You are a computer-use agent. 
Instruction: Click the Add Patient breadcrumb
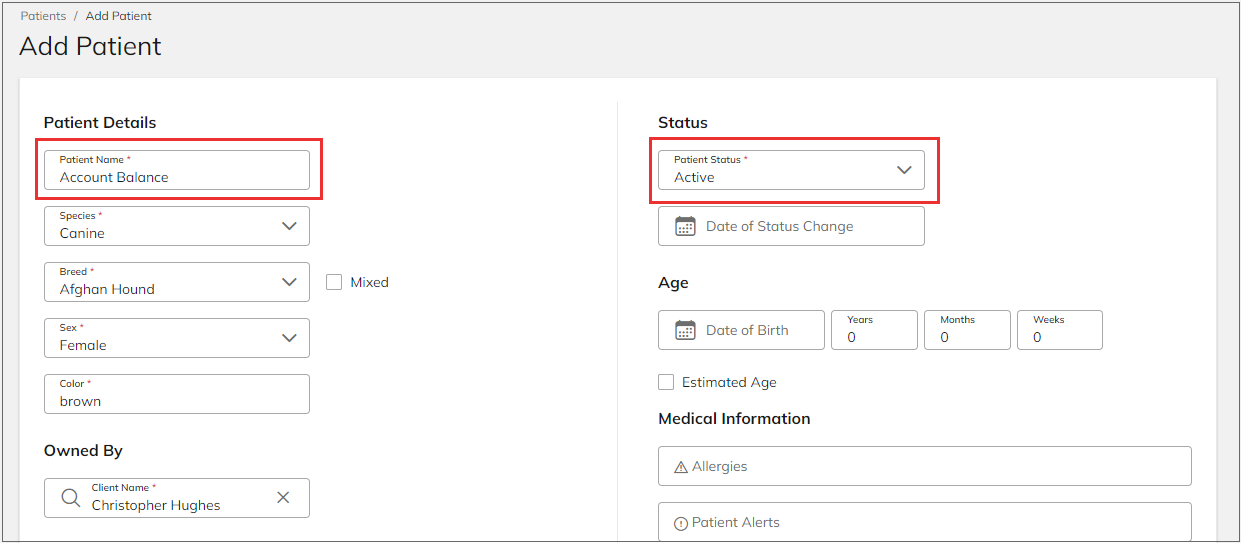point(119,16)
